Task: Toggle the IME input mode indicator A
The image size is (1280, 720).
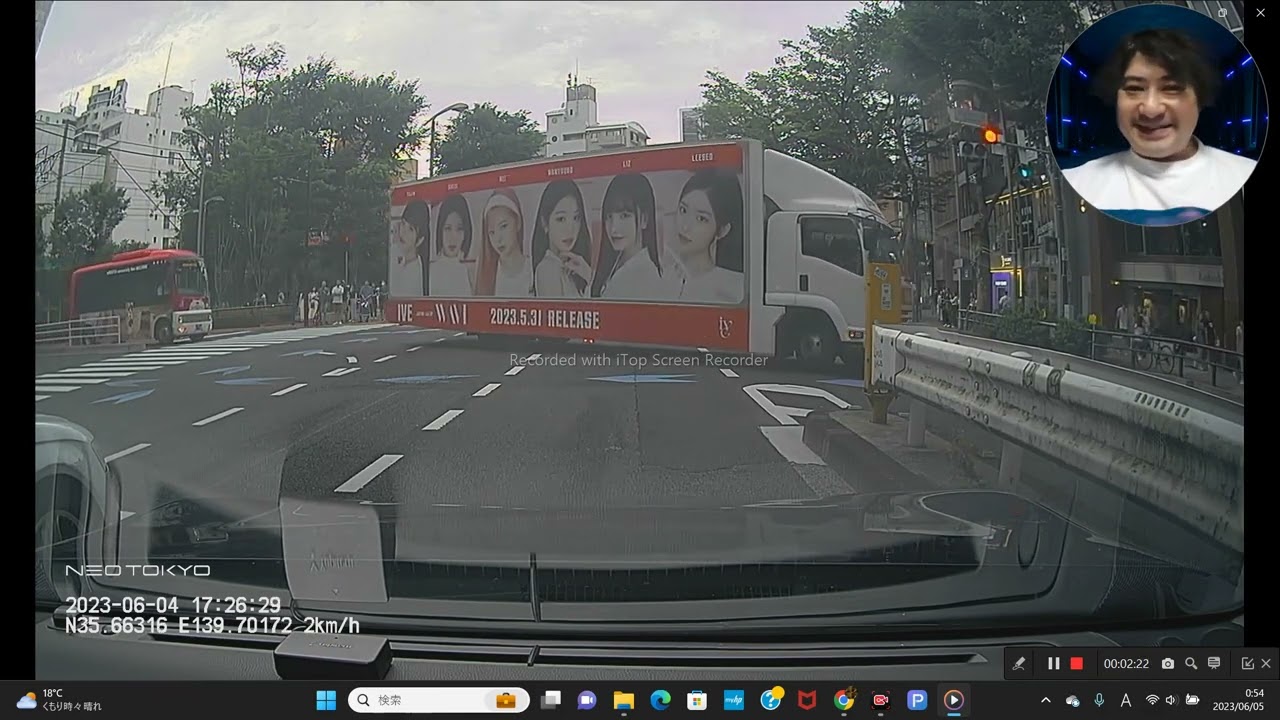Action: pos(1125,700)
